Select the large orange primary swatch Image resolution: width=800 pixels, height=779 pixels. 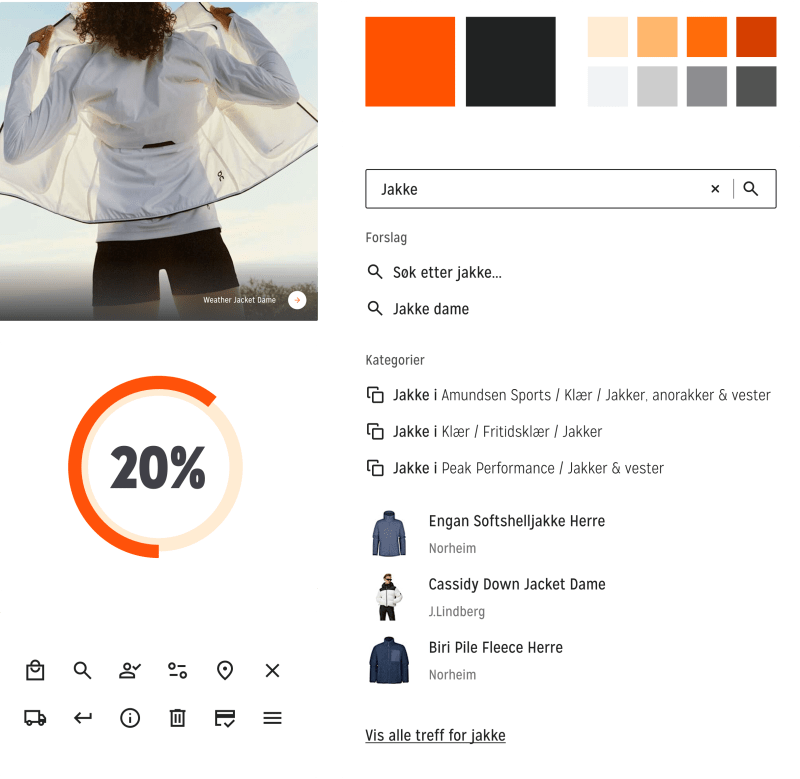[x=410, y=61]
